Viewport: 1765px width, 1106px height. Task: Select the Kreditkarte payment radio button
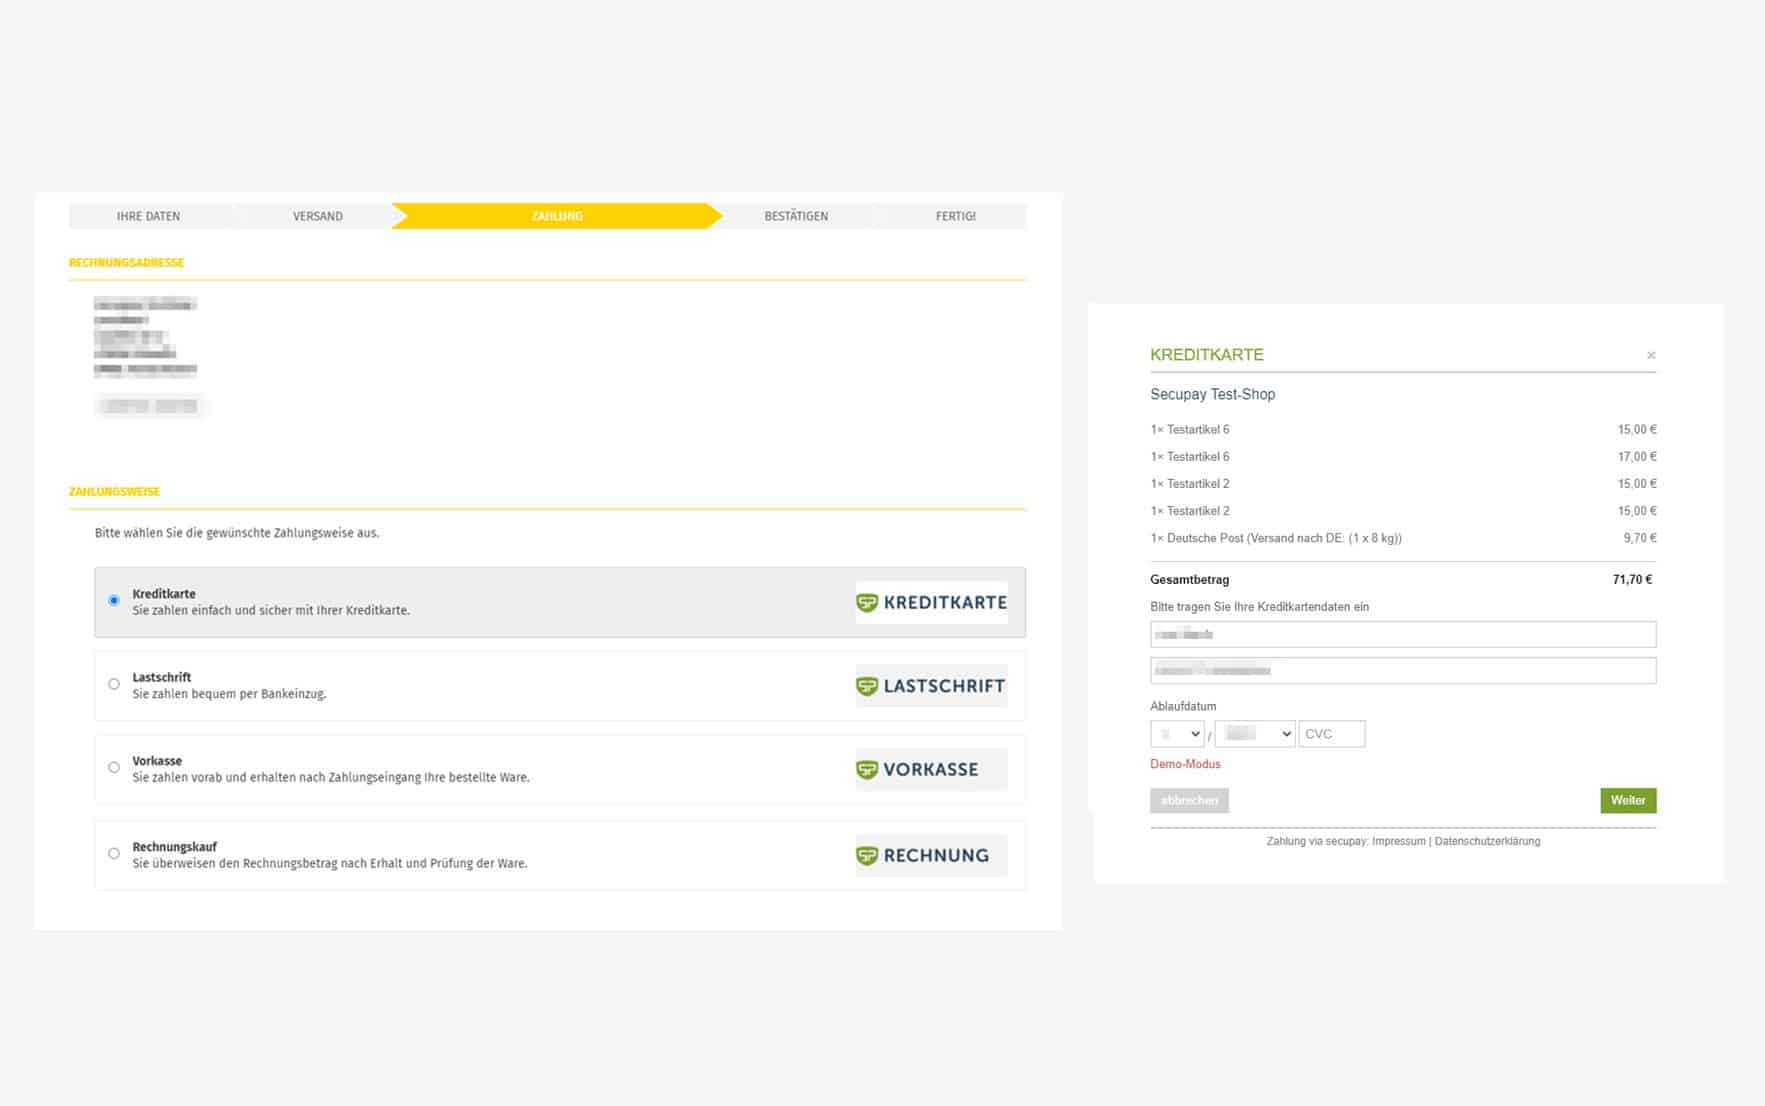pos(113,600)
